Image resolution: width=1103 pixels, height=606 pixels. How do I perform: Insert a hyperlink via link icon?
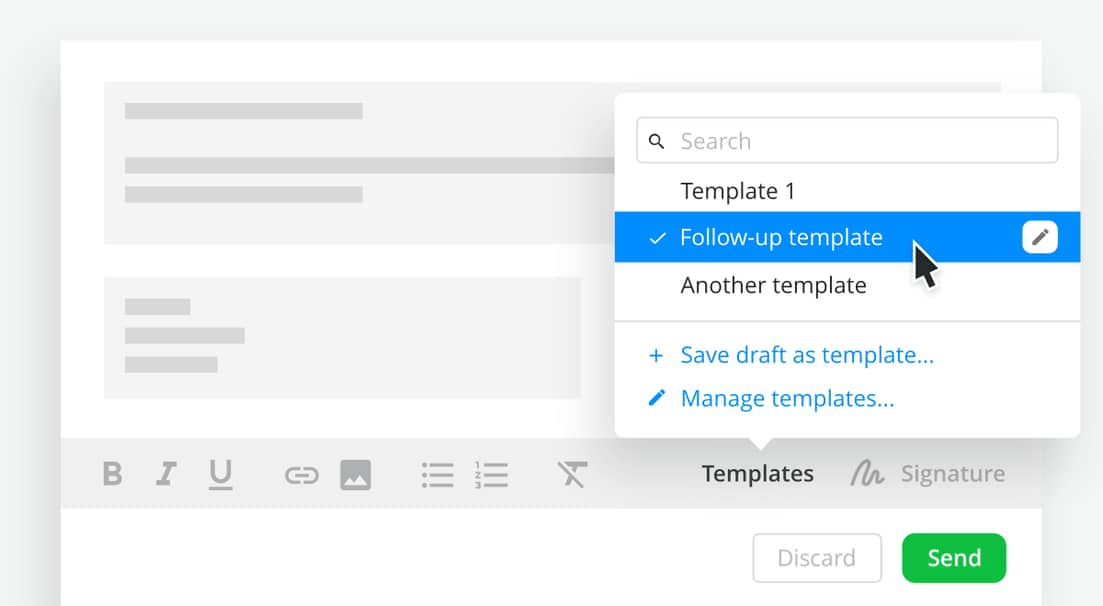point(301,475)
